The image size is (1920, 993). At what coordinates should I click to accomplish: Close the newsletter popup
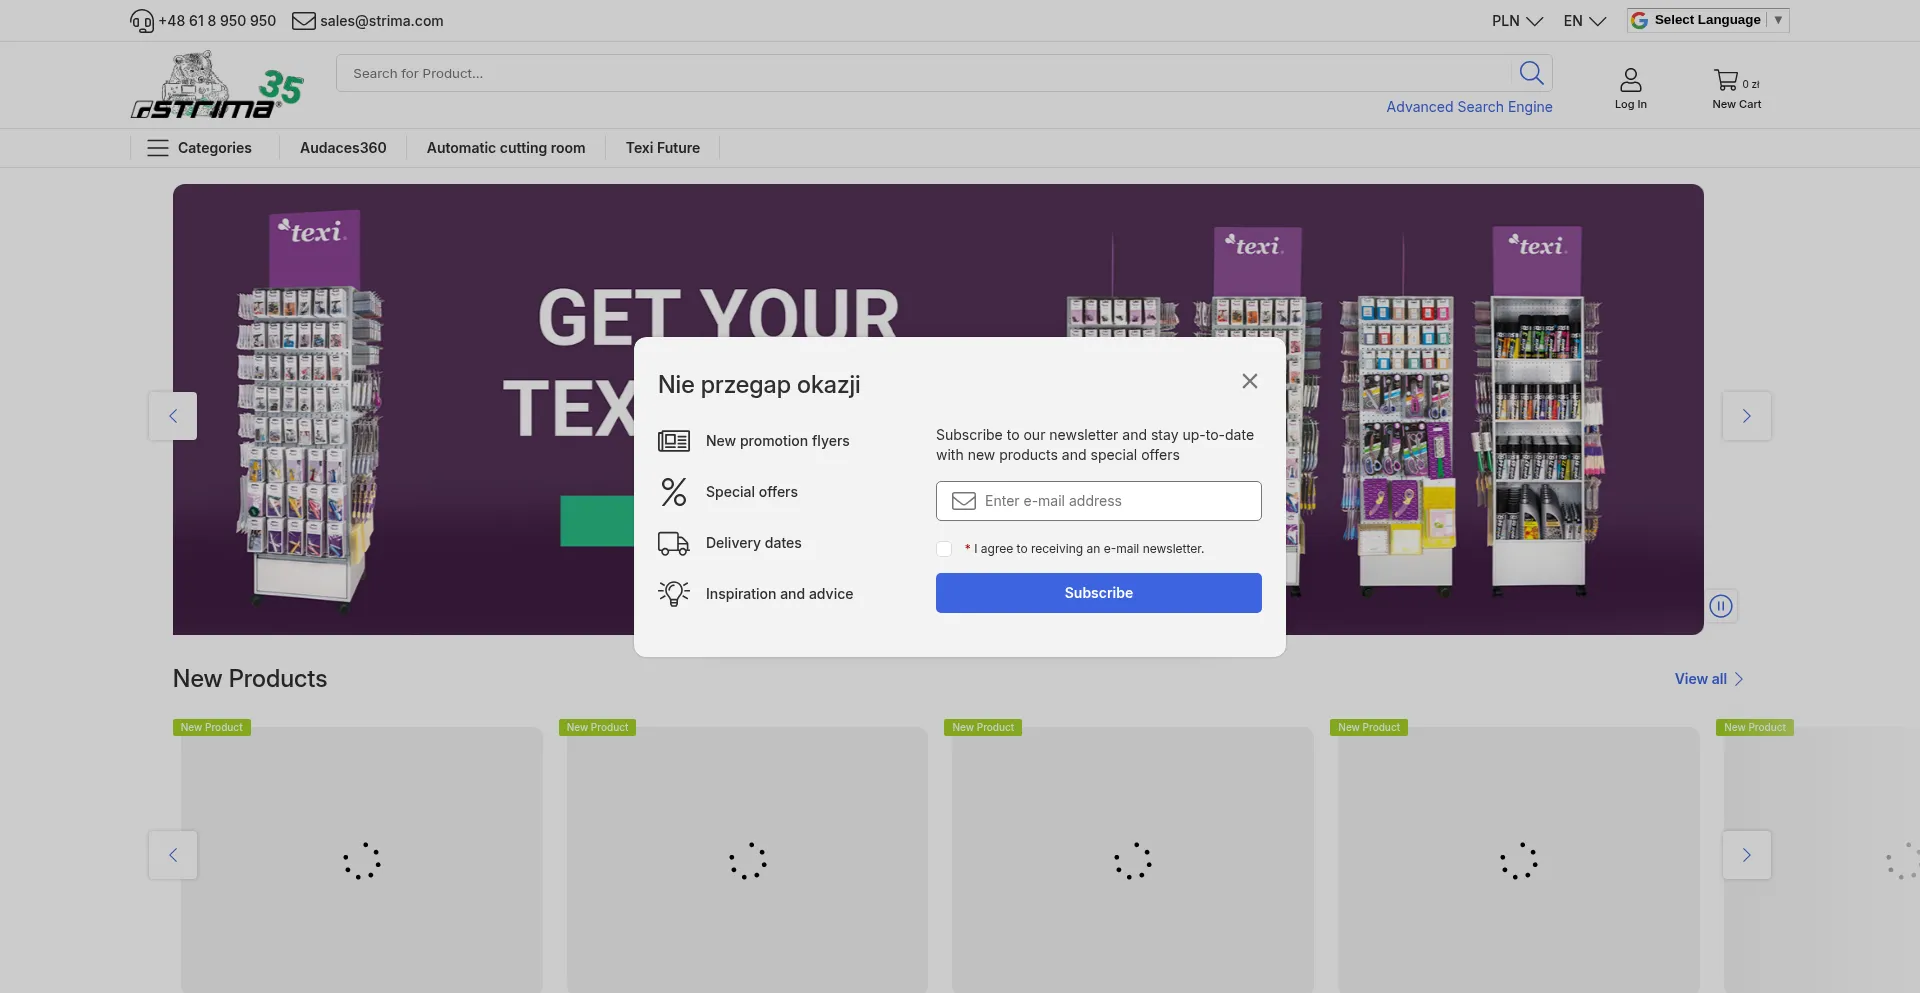coord(1249,381)
